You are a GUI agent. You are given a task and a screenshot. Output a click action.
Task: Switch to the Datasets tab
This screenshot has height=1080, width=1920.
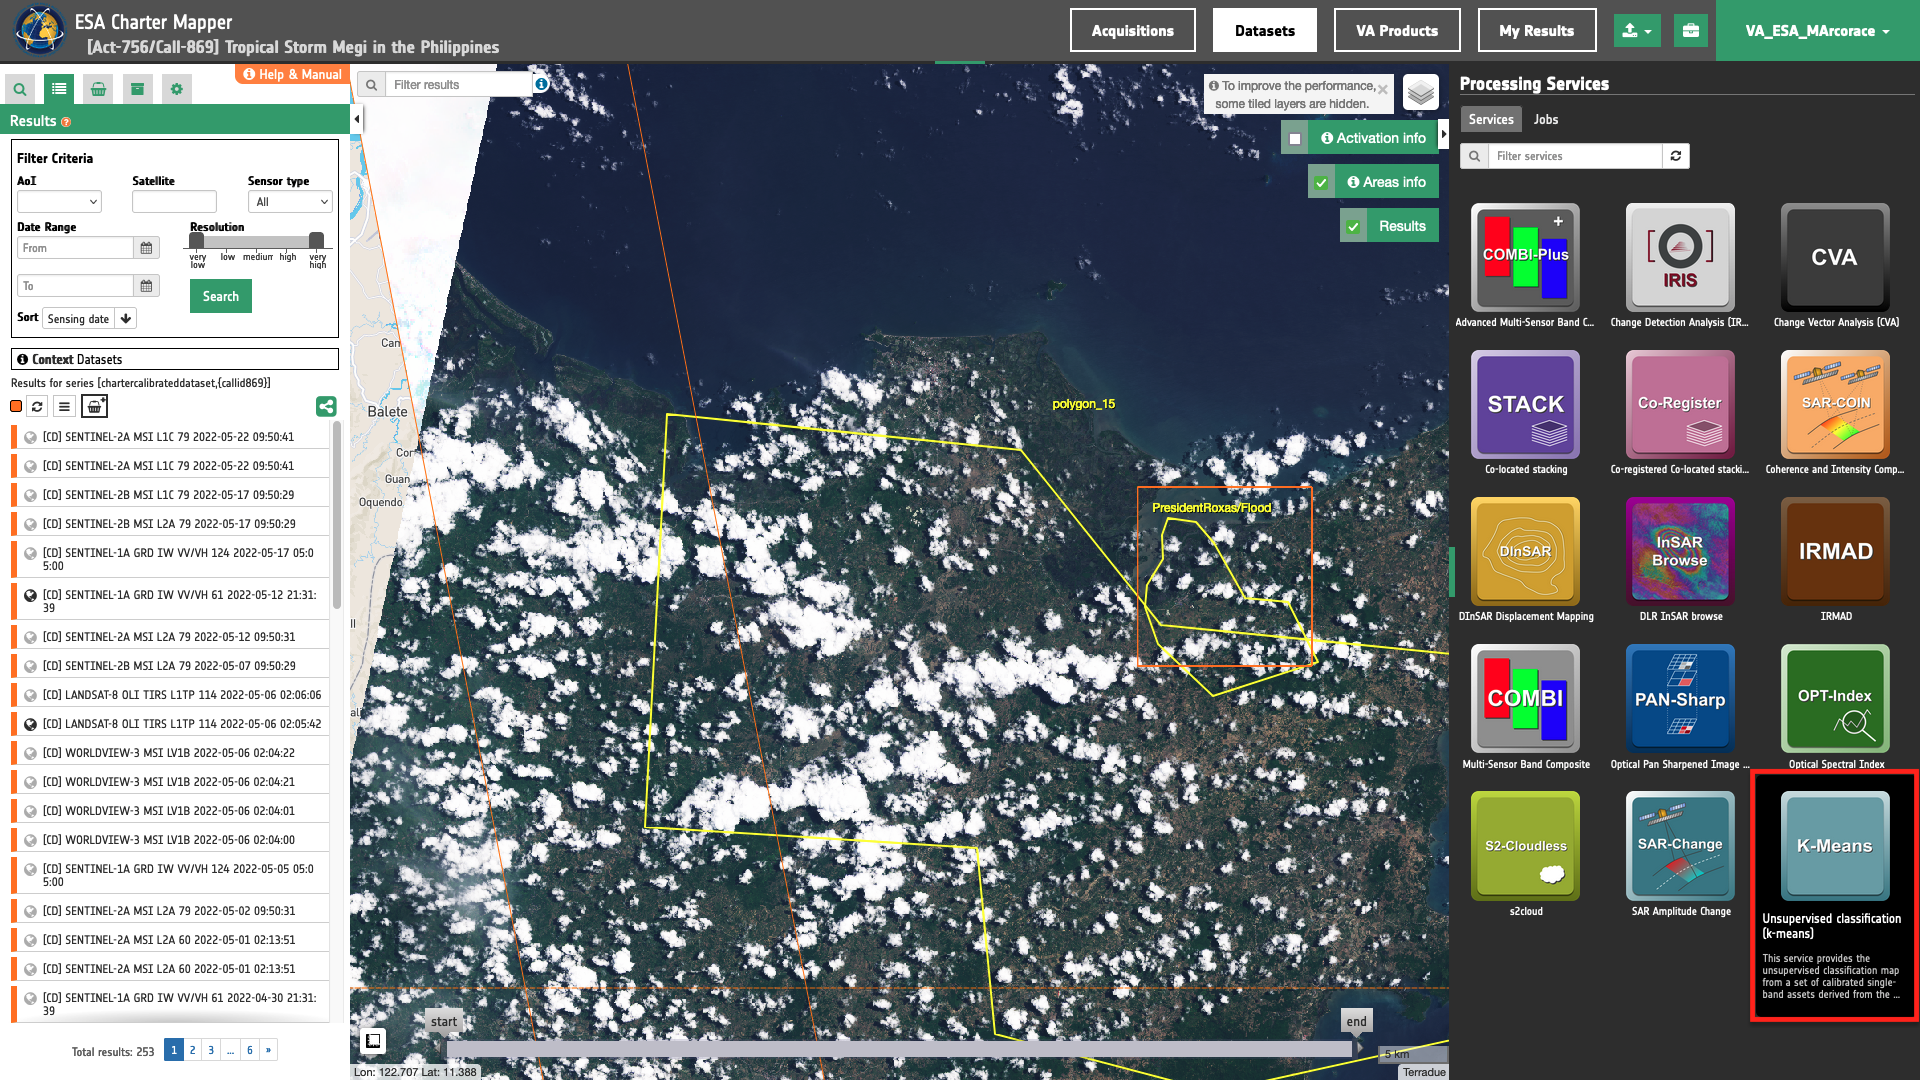click(x=1265, y=31)
